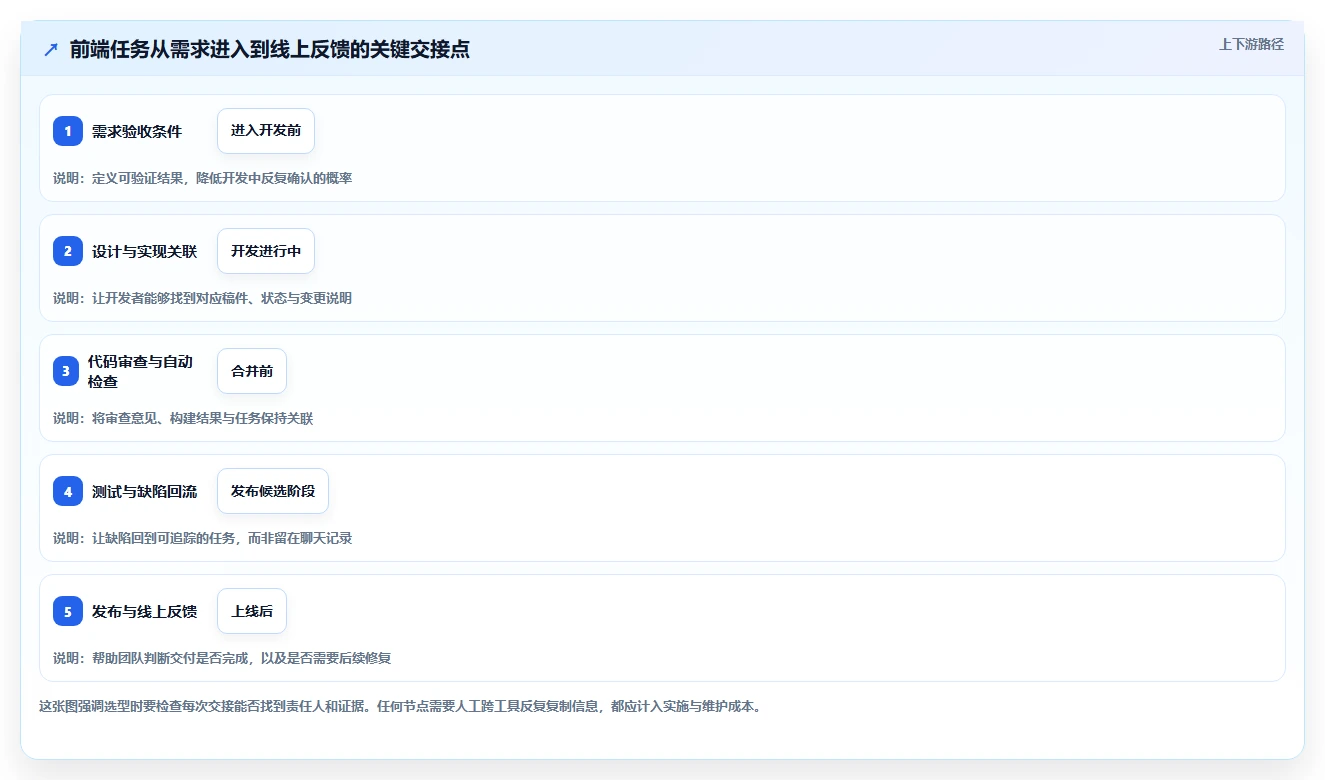Click the 上线后 stage tag
Screen dimensions: 1325x780
click(x=252, y=611)
